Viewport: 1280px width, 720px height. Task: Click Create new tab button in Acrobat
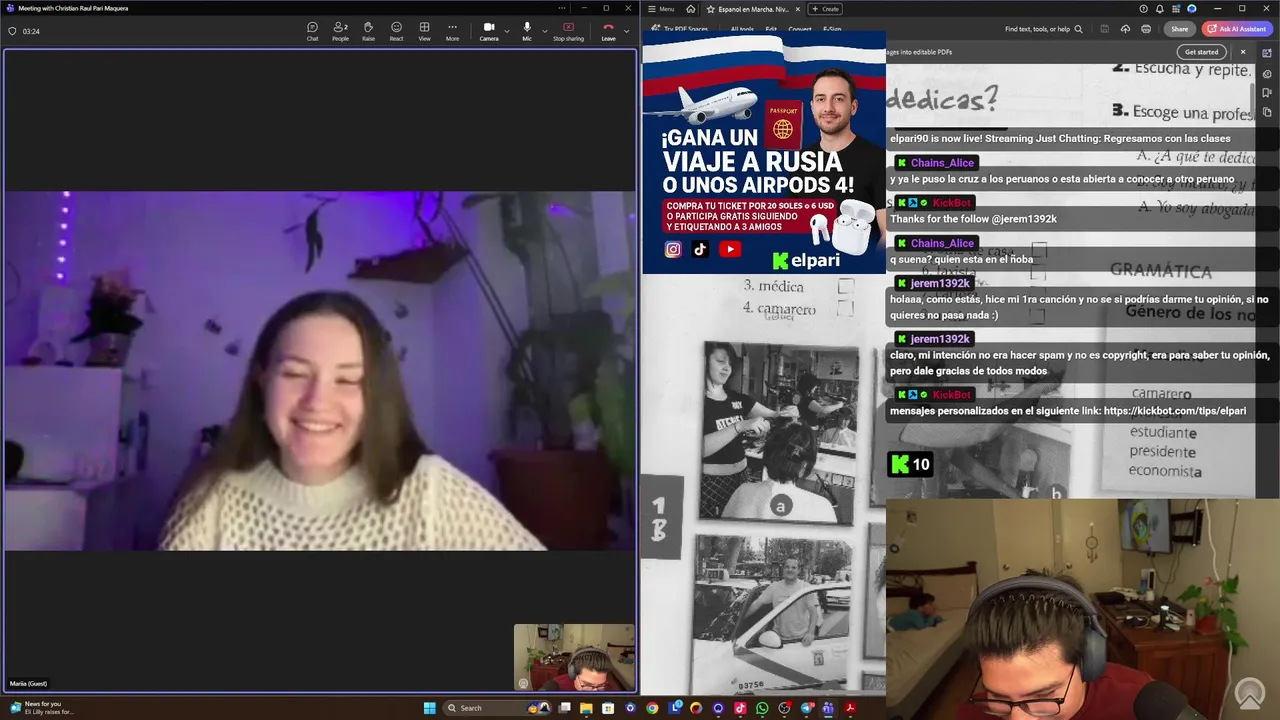click(x=825, y=9)
